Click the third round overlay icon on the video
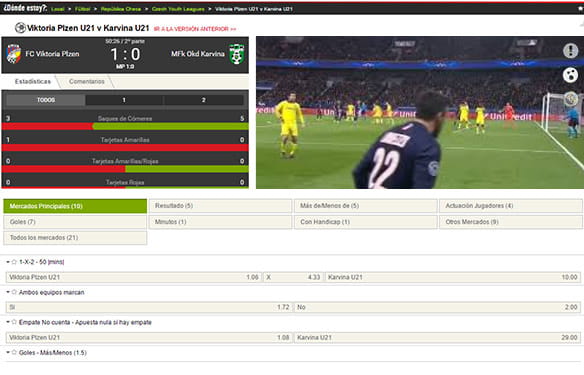 point(570,99)
